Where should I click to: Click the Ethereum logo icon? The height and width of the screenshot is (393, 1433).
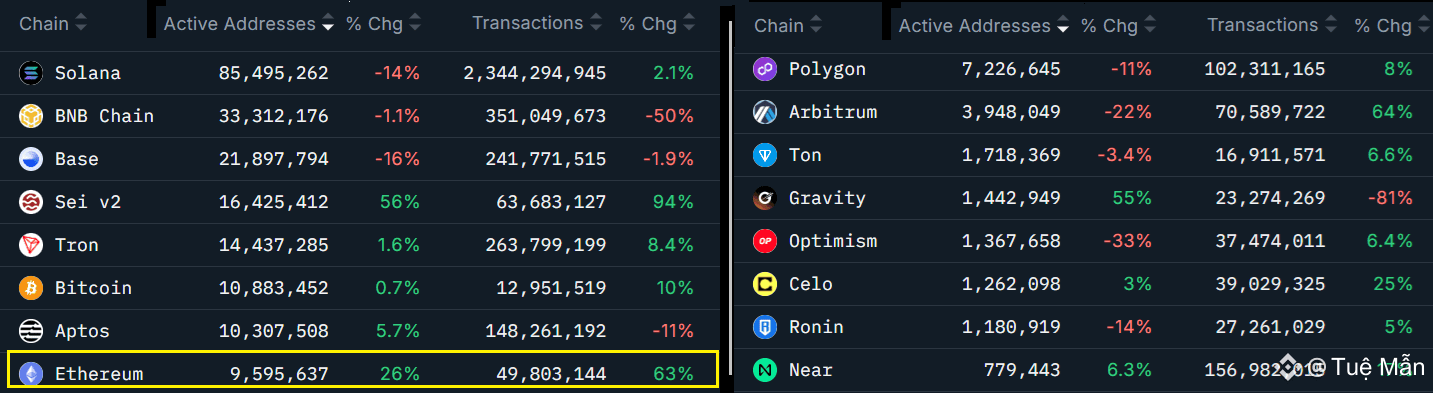[31, 374]
